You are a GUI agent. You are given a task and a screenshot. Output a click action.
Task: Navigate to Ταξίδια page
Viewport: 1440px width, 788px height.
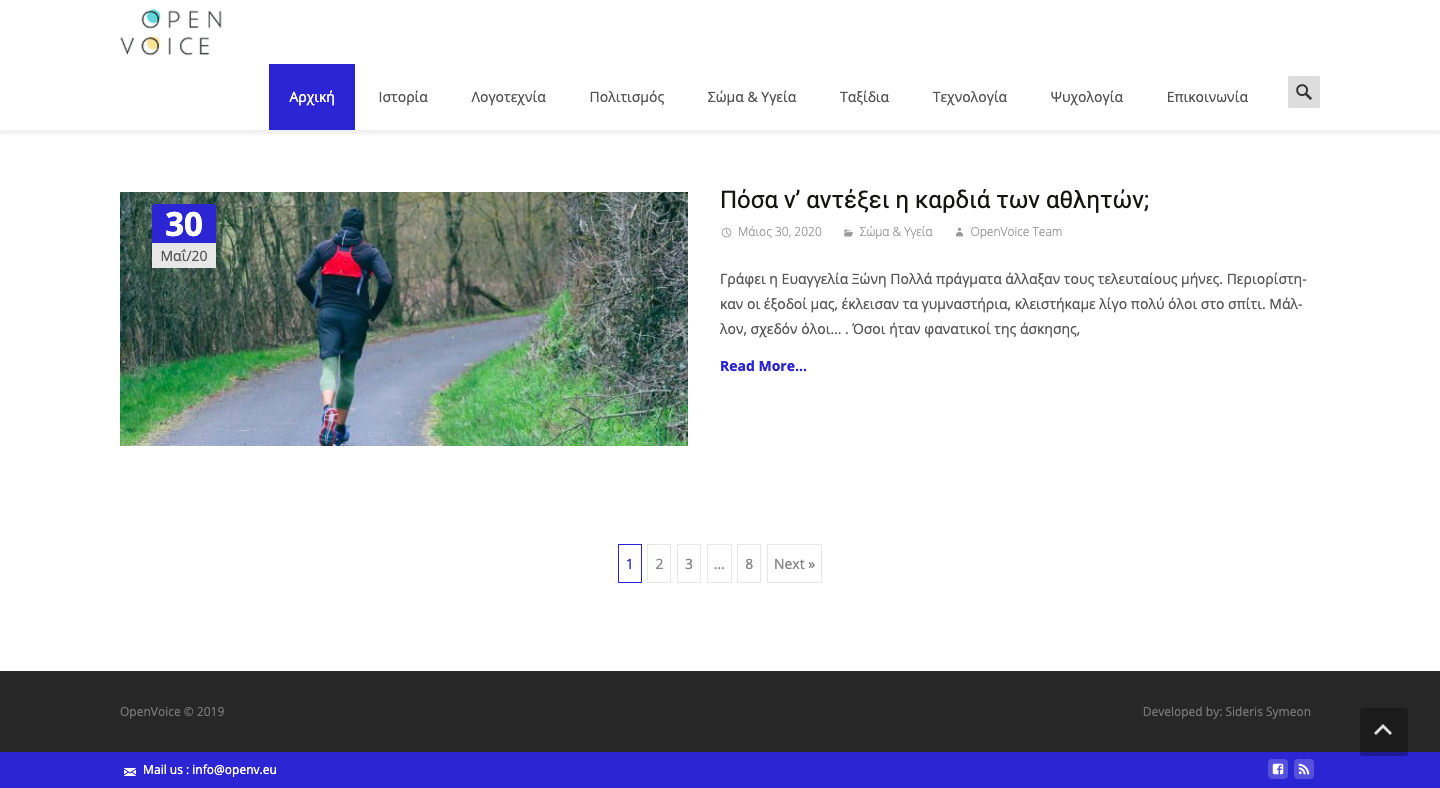pos(864,97)
